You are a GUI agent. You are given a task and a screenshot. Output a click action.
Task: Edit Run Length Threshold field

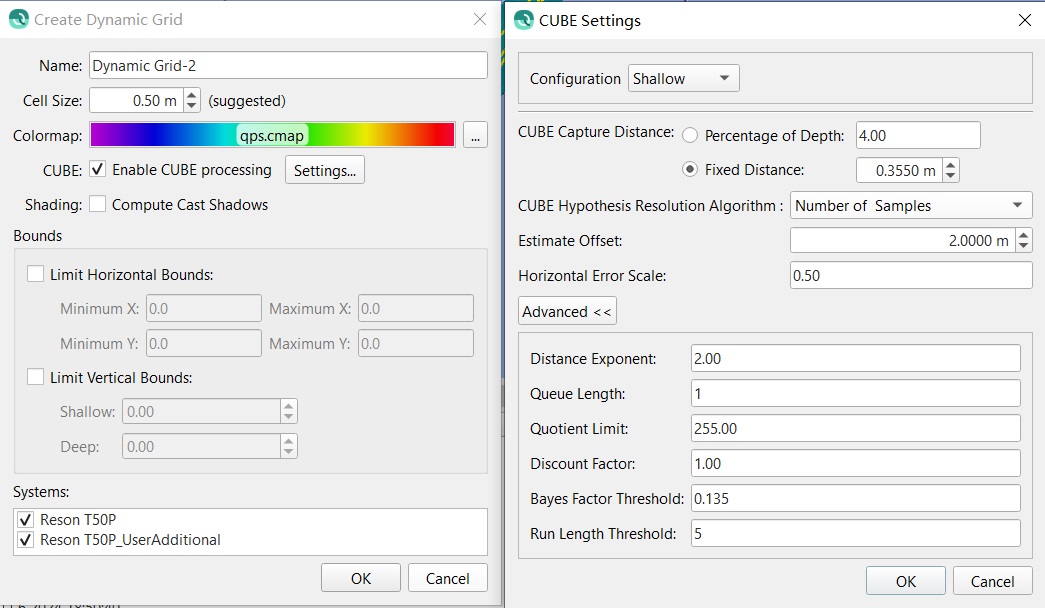pos(856,533)
